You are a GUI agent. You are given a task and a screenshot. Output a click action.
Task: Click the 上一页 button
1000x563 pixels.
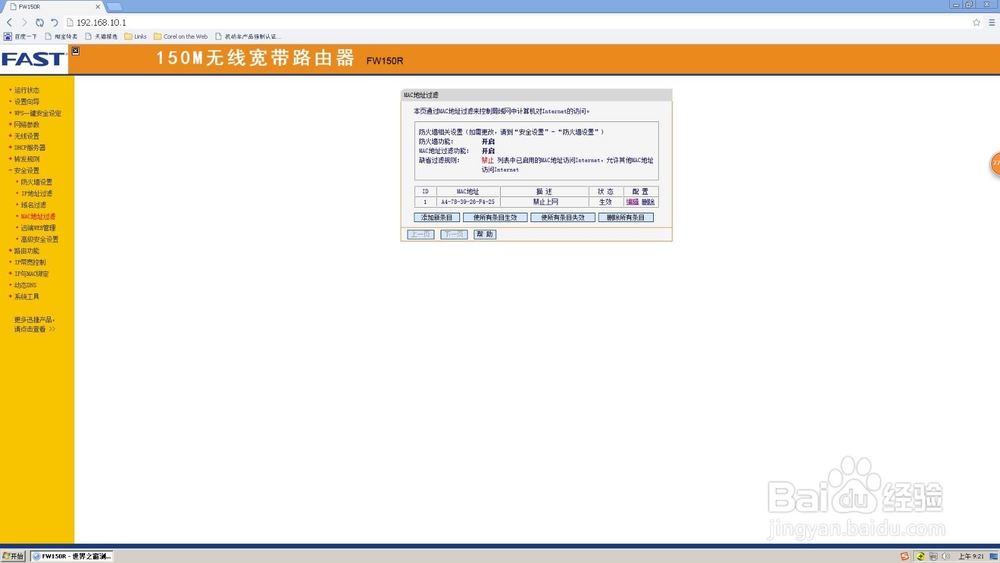420,235
